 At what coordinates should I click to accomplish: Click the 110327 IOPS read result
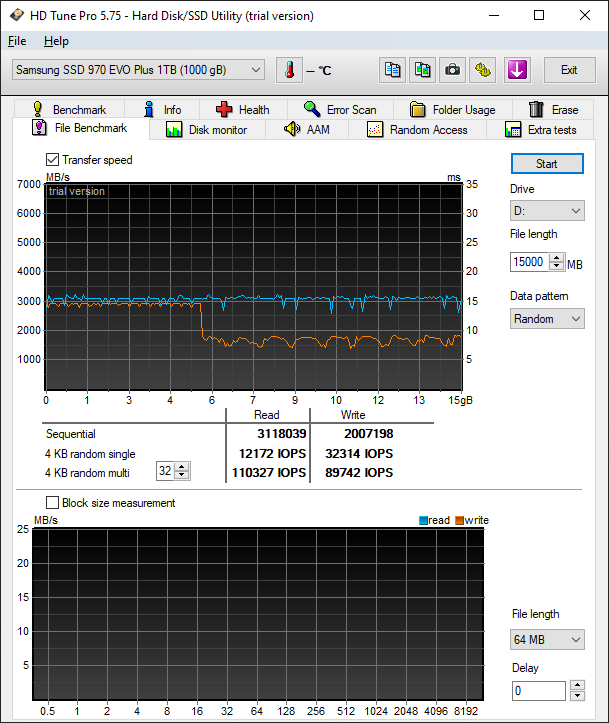coord(269,473)
